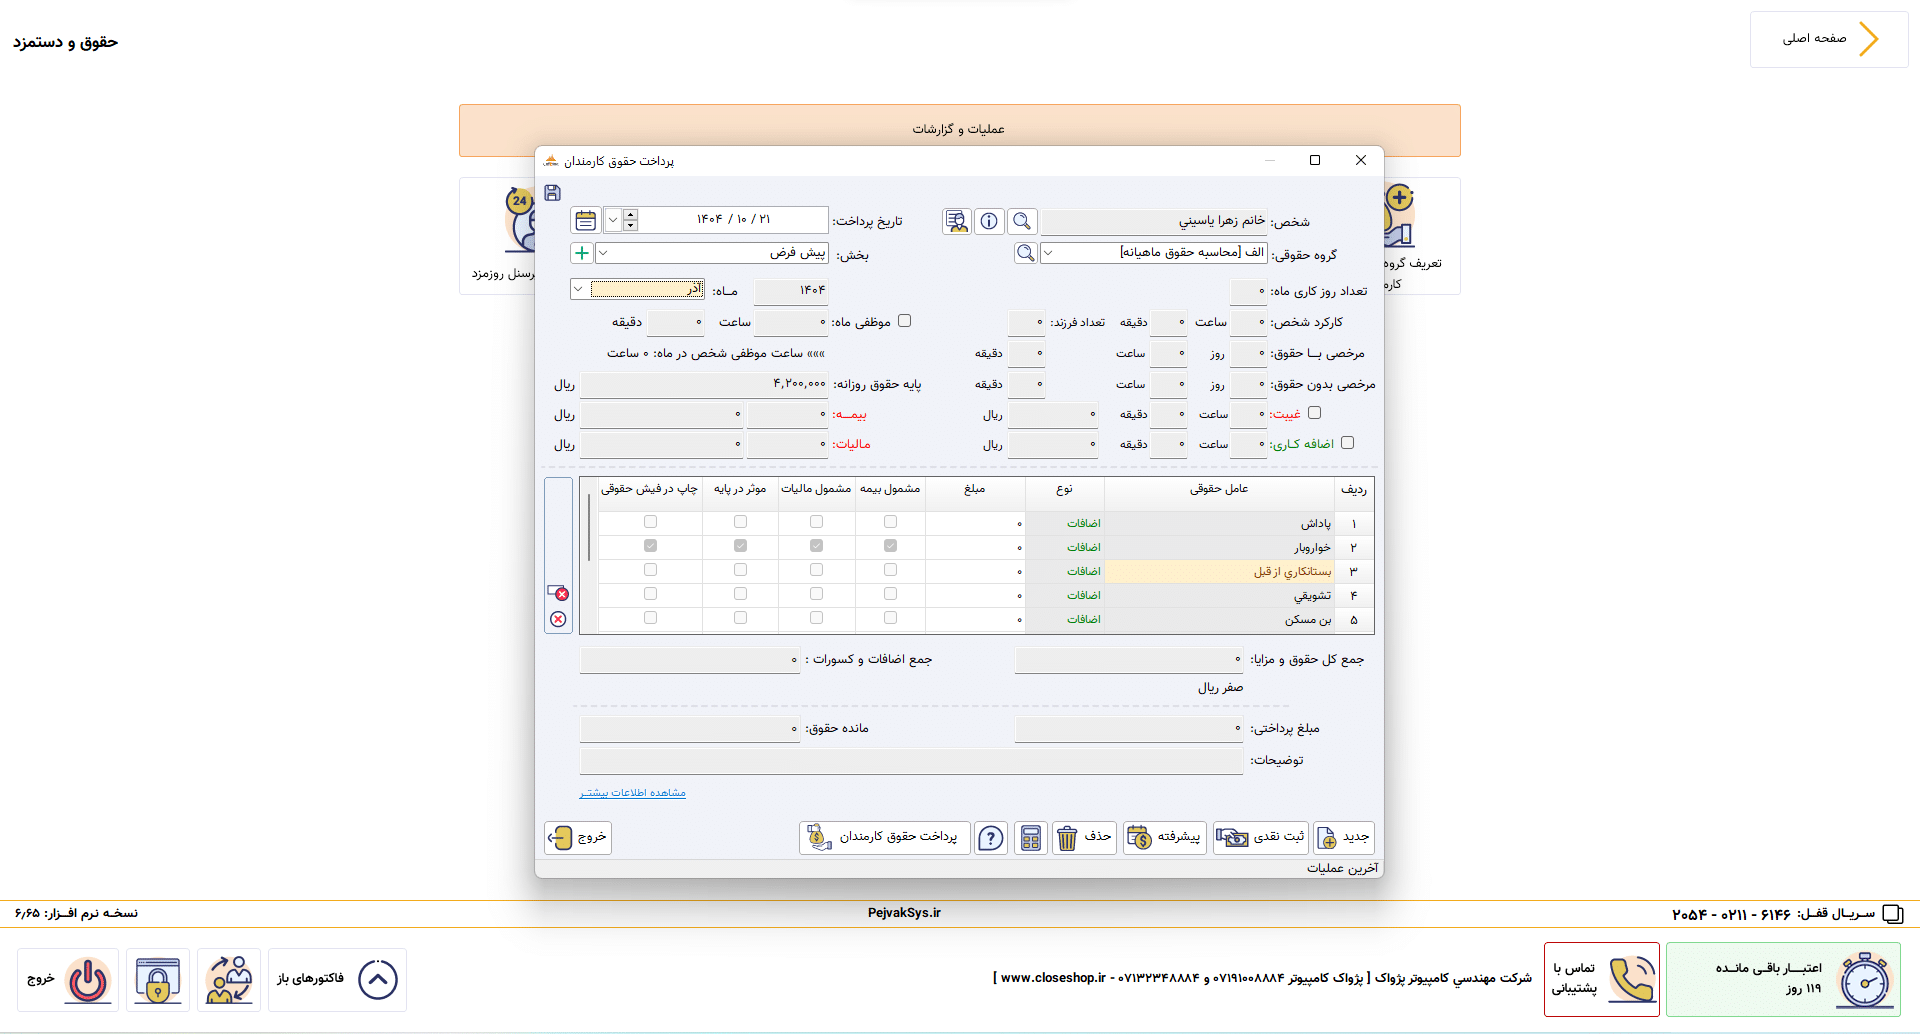1920x1034 pixels.
Task: Toggle مشمول مالیات checkbox in خواروبار row
Action: pyautogui.click(x=816, y=546)
